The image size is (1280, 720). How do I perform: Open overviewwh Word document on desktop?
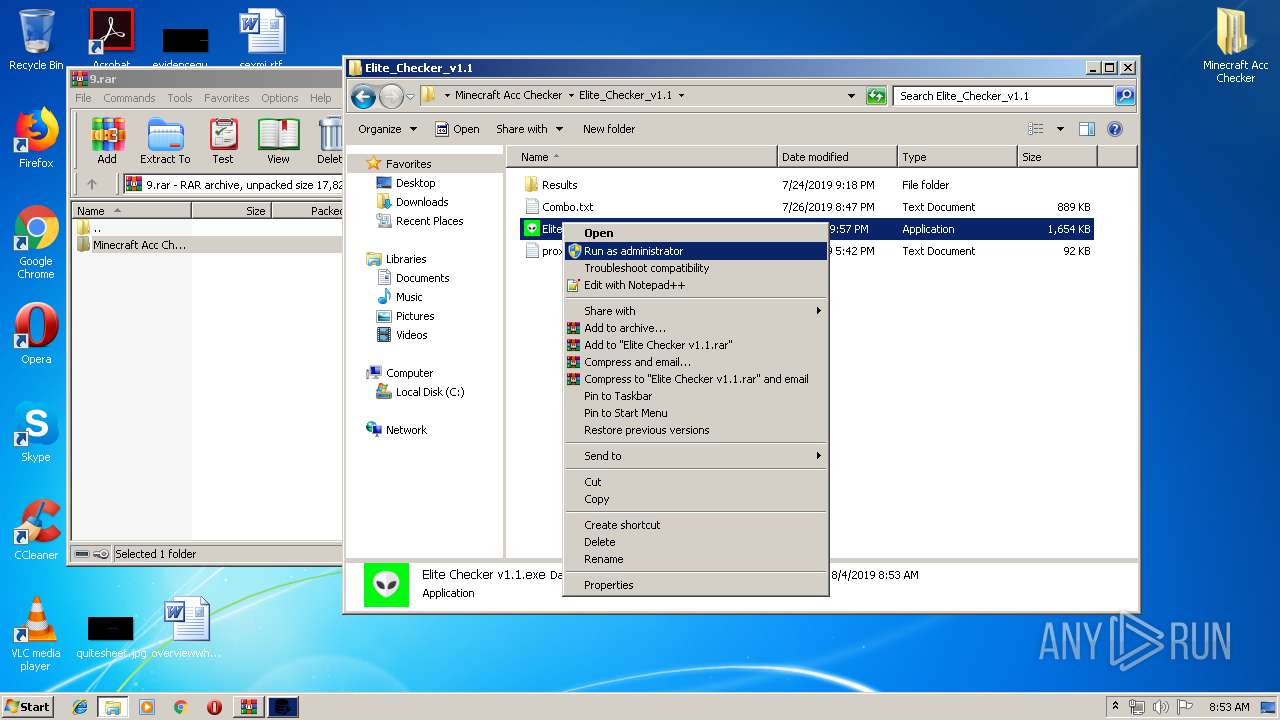pyautogui.click(x=188, y=629)
